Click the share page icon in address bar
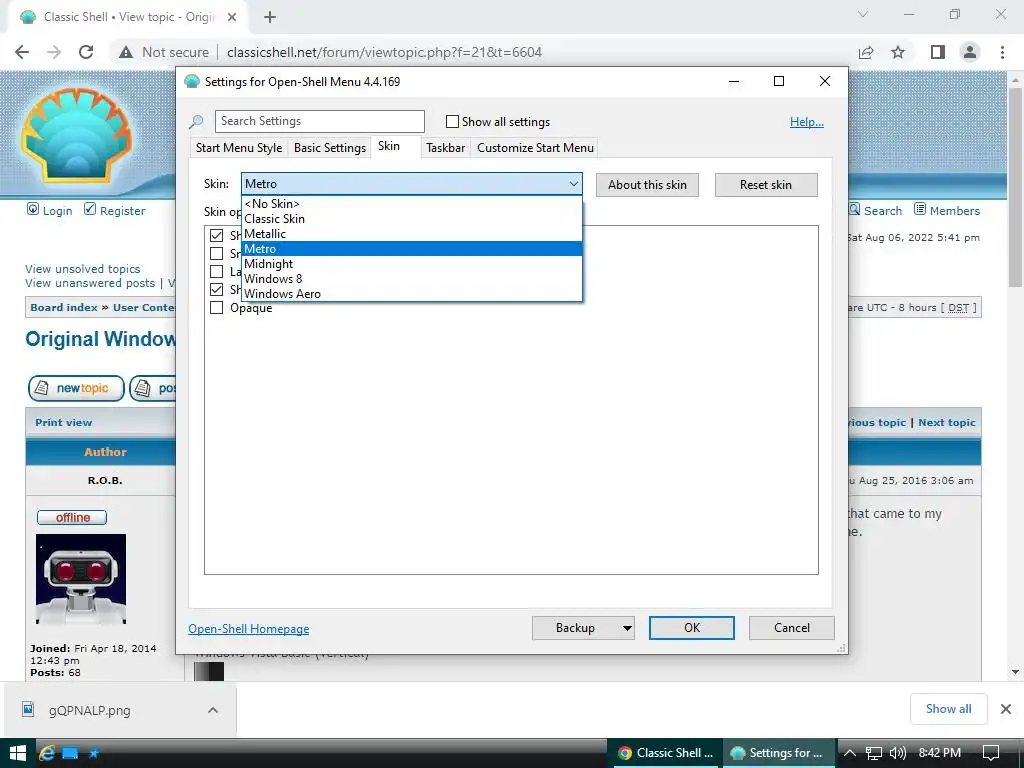Screen dimensions: 1024x768 pos(866,52)
